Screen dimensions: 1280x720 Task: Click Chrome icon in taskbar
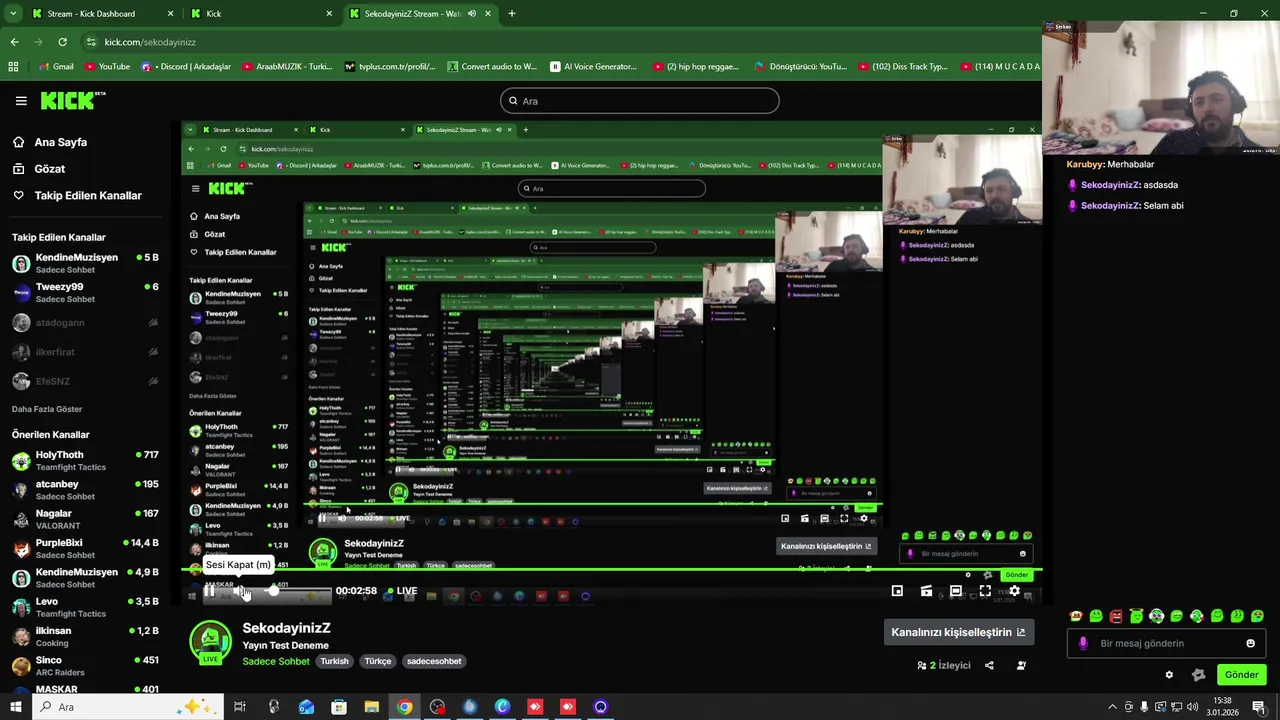pos(404,707)
